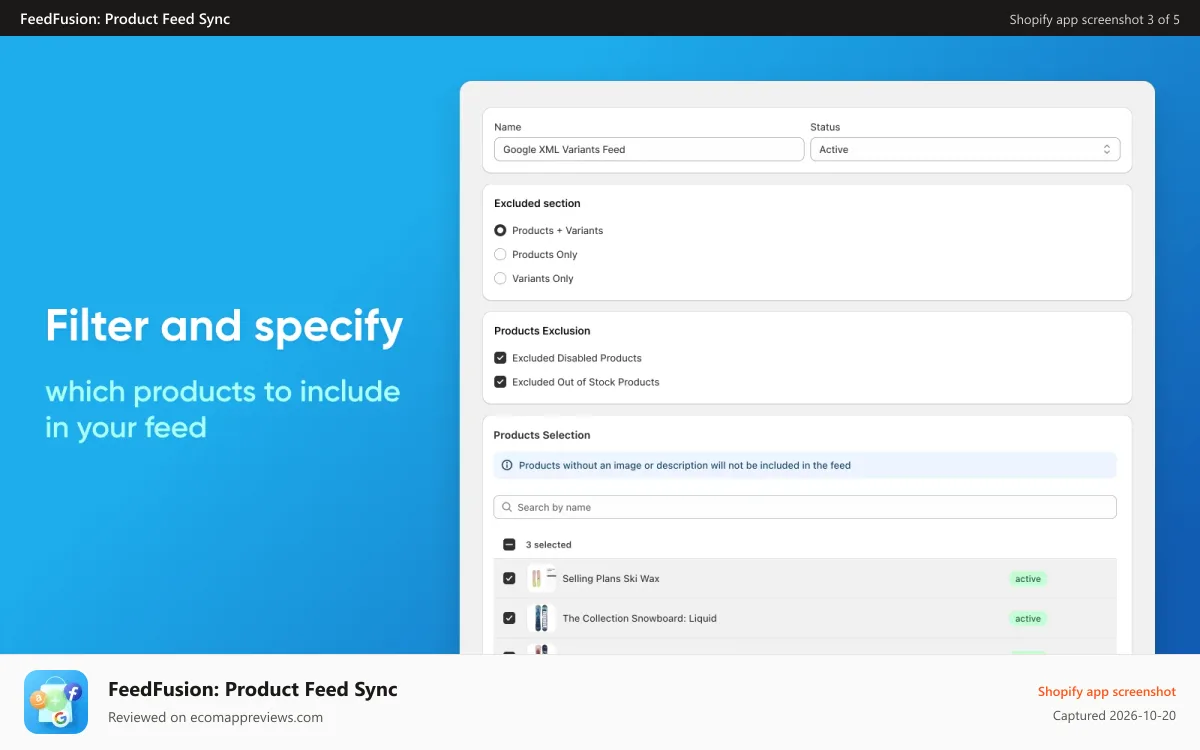The height and width of the screenshot is (750, 1200).
Task: Click the Excluded section heading
Action: [x=537, y=203]
